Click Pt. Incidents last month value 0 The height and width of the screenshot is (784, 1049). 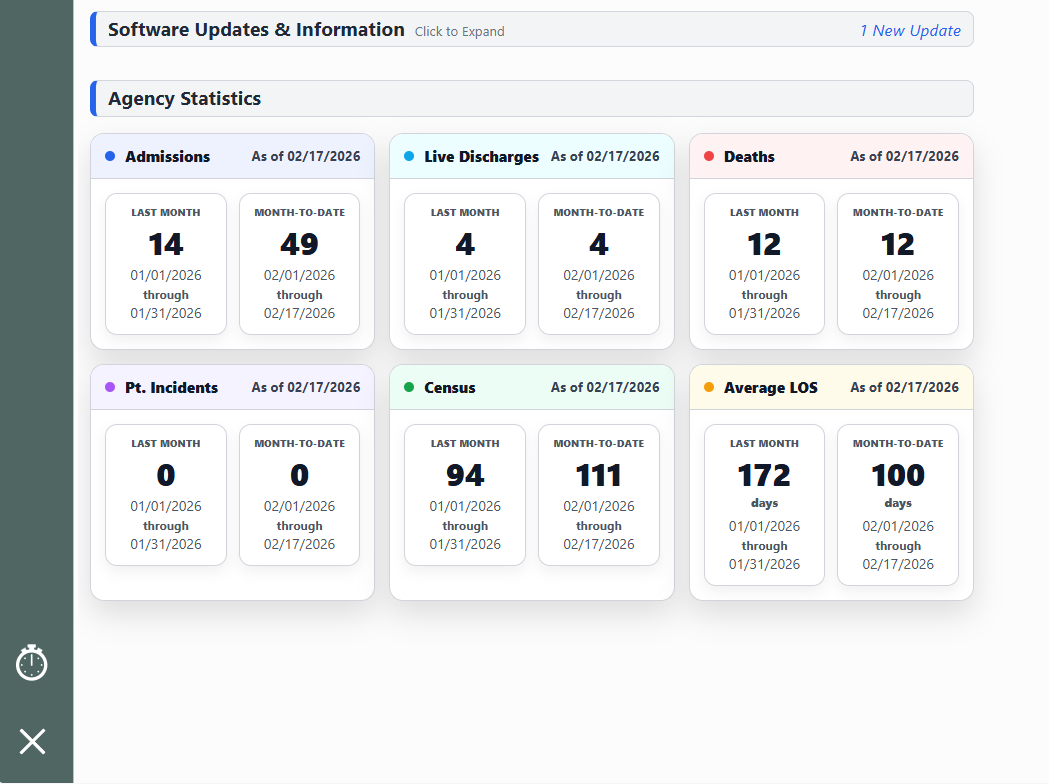tap(166, 476)
